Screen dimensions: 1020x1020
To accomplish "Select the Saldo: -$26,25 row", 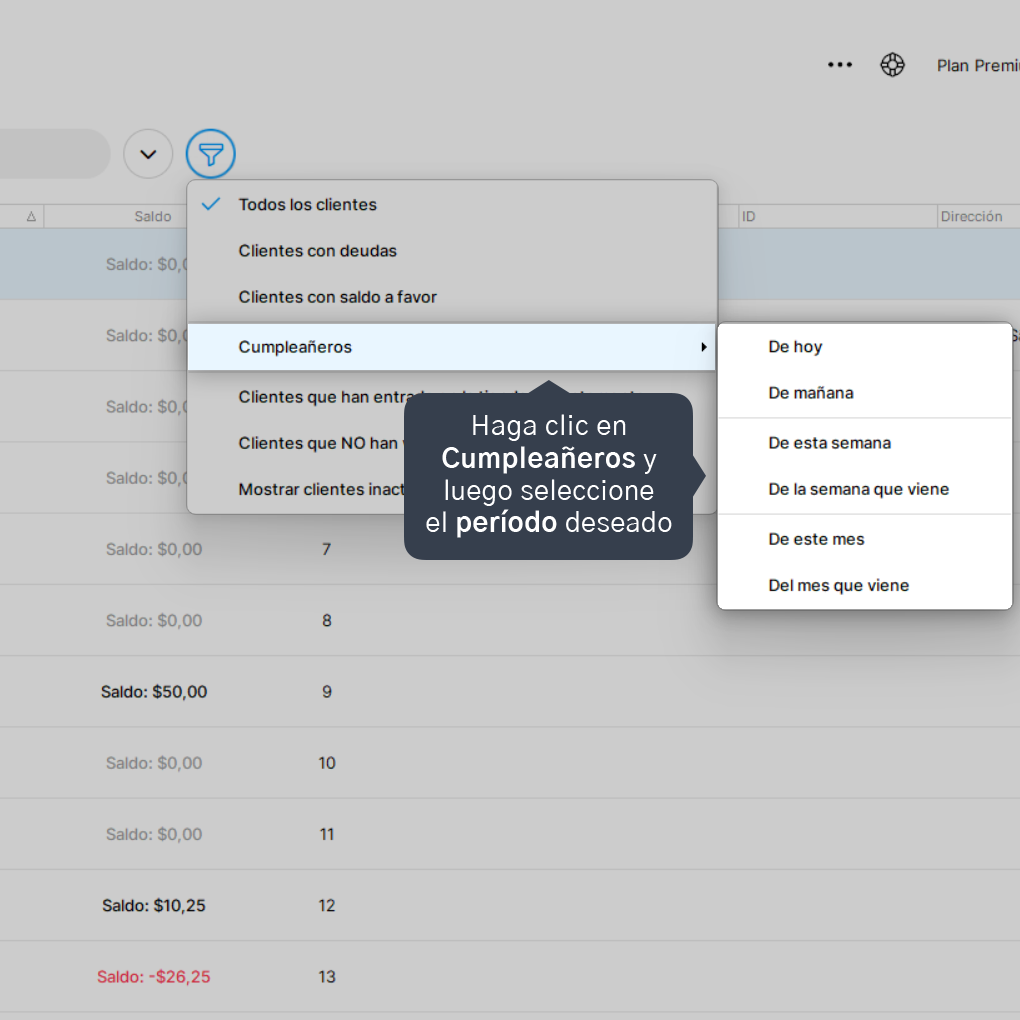I will pos(510,976).
